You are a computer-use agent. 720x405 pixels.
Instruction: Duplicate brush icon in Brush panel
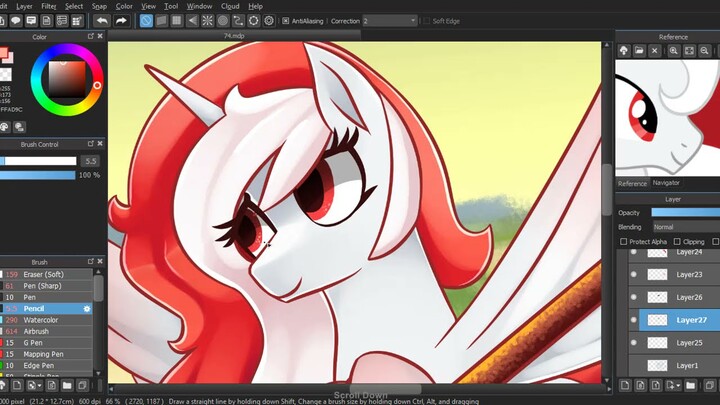coord(82,385)
